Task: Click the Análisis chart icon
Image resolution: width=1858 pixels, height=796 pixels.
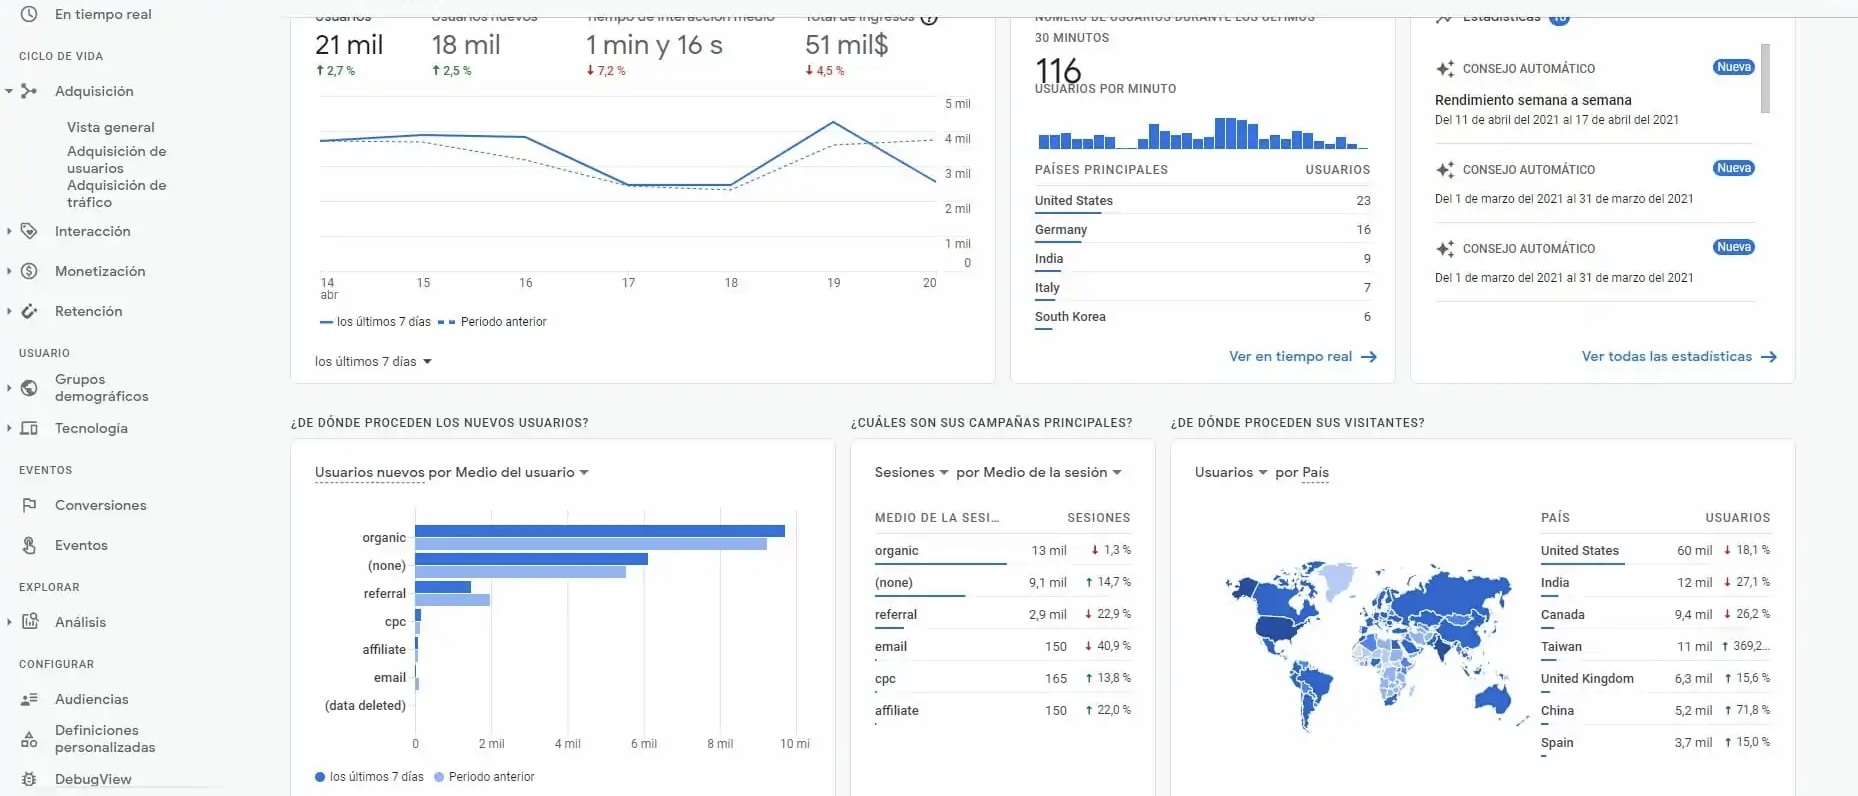Action: point(30,622)
